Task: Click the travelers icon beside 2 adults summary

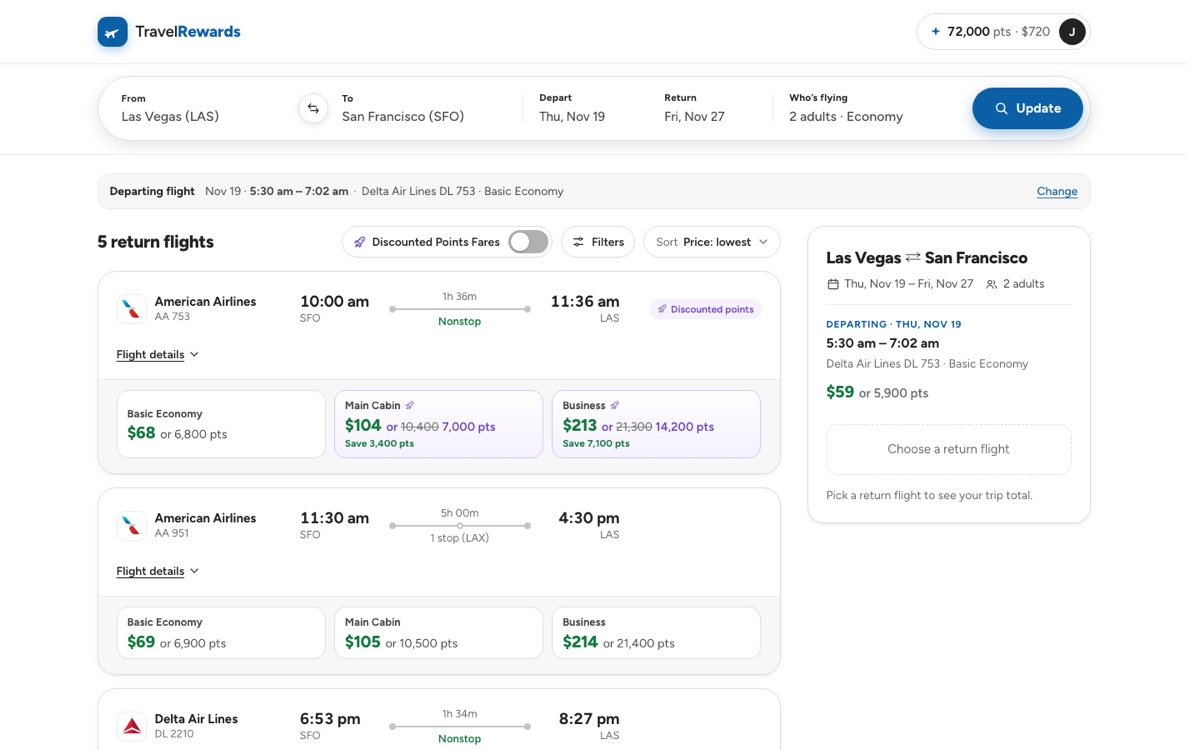Action: (x=992, y=284)
